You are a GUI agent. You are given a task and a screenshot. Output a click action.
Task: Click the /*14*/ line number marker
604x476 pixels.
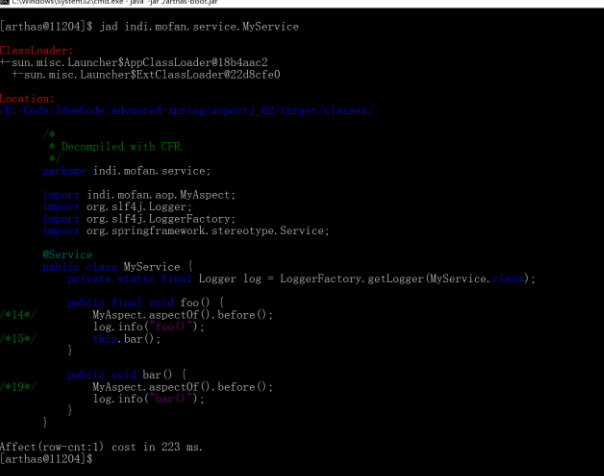[18, 315]
